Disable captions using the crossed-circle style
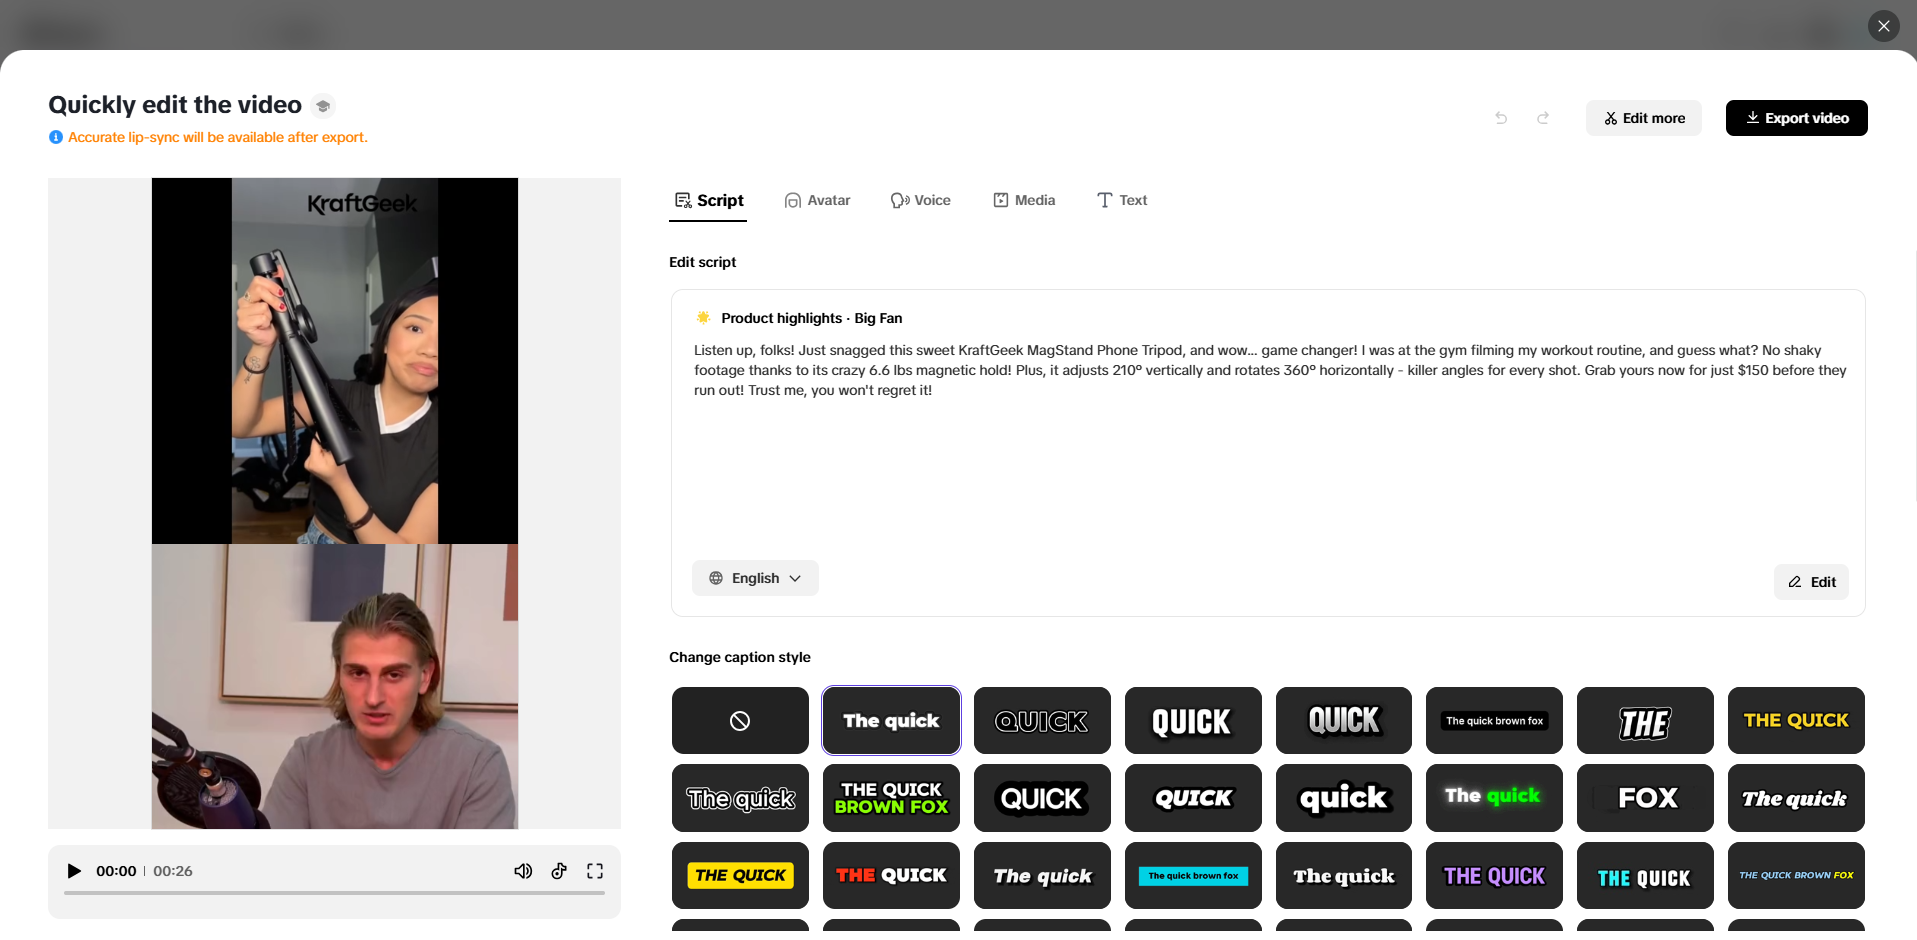The image size is (1917, 940). [739, 720]
